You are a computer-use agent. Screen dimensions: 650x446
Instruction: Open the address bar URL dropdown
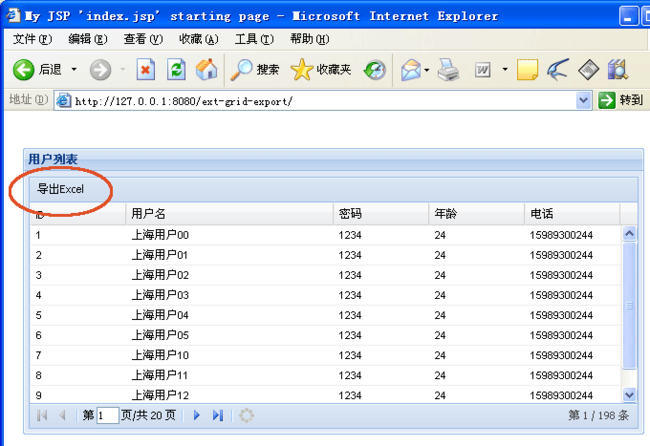pos(584,100)
